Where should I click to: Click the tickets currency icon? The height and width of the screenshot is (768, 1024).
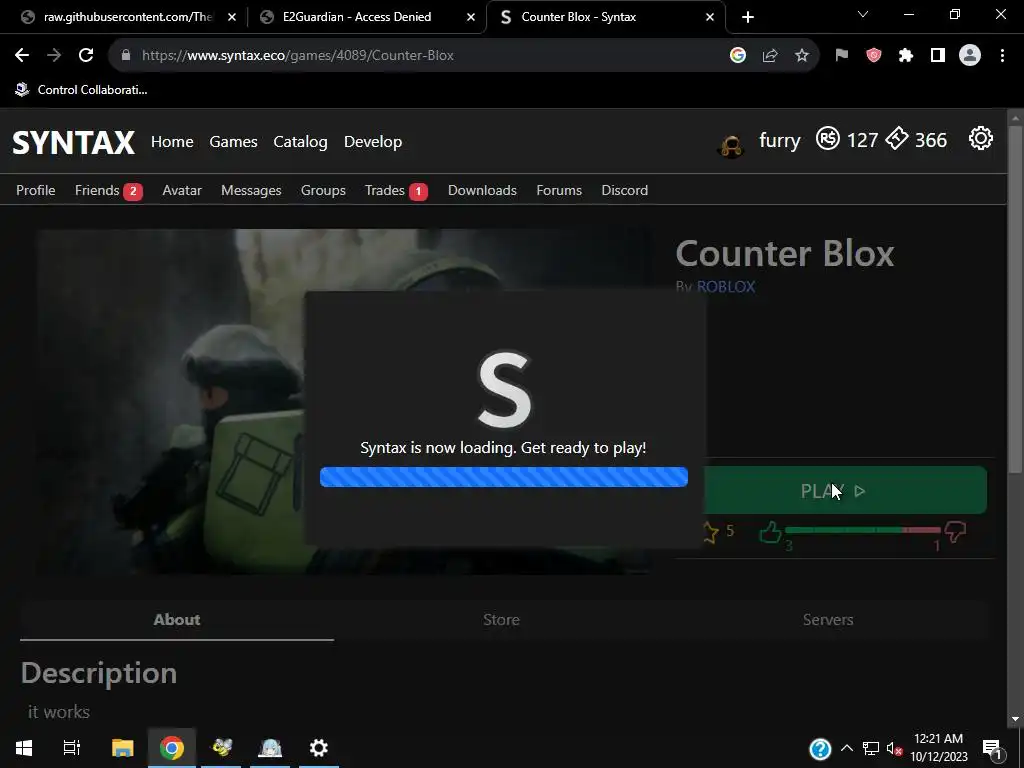click(x=897, y=138)
